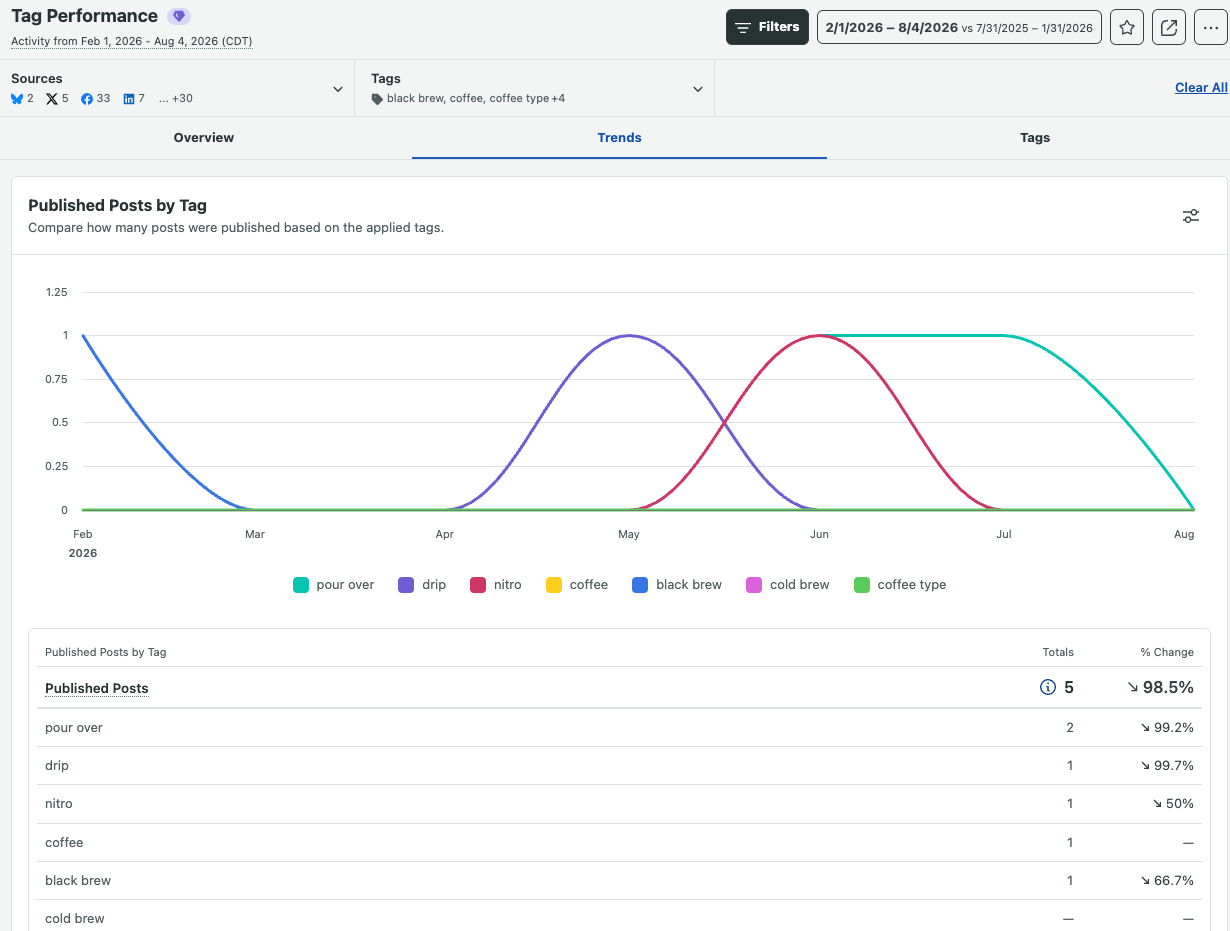Switch to the Tags tab
The height and width of the screenshot is (931, 1230).
point(1035,138)
